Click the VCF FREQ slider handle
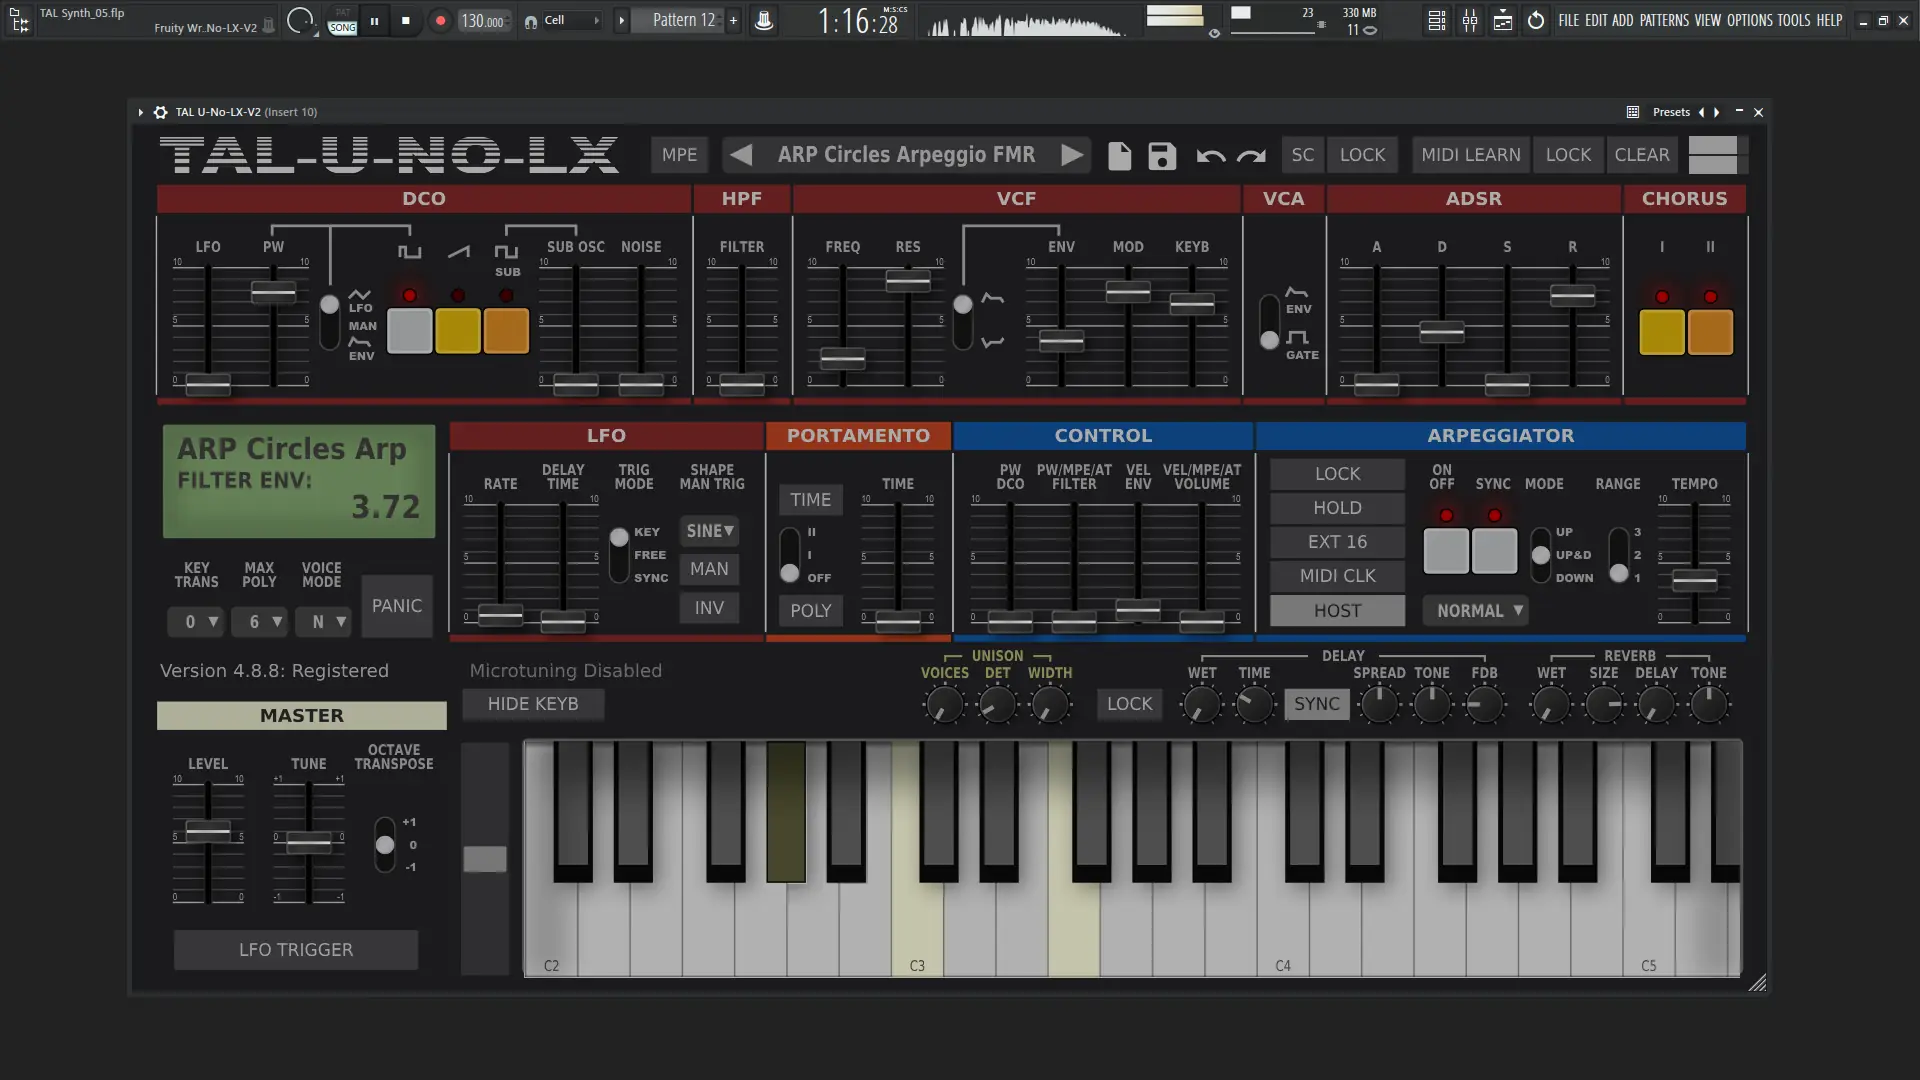 coord(842,358)
